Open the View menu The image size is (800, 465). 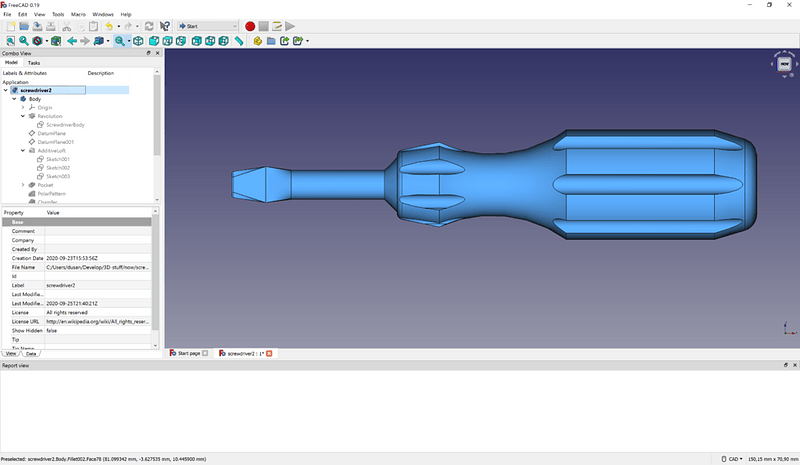coord(39,14)
